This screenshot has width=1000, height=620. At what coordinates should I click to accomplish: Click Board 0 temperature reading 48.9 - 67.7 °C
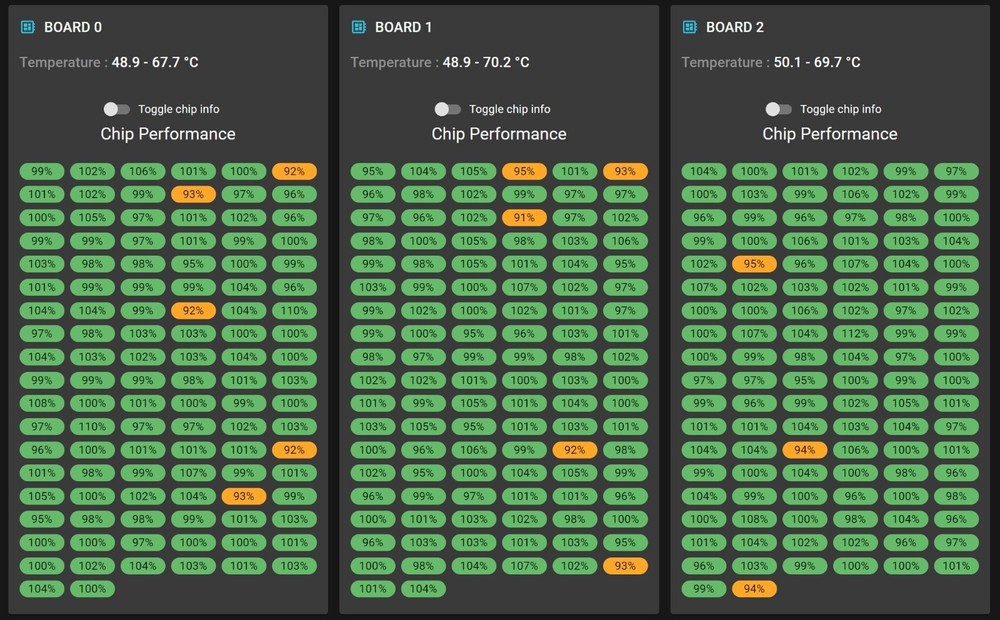tap(155, 63)
